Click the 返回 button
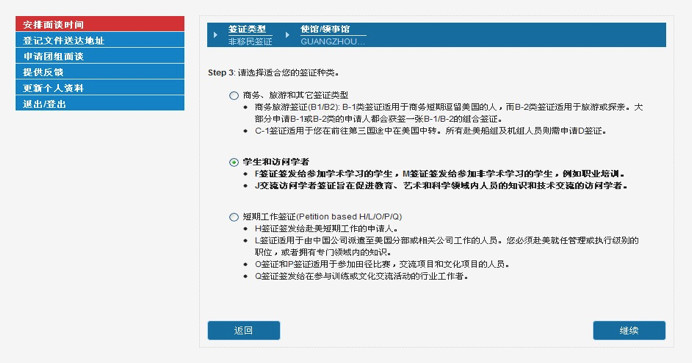 tap(244, 330)
